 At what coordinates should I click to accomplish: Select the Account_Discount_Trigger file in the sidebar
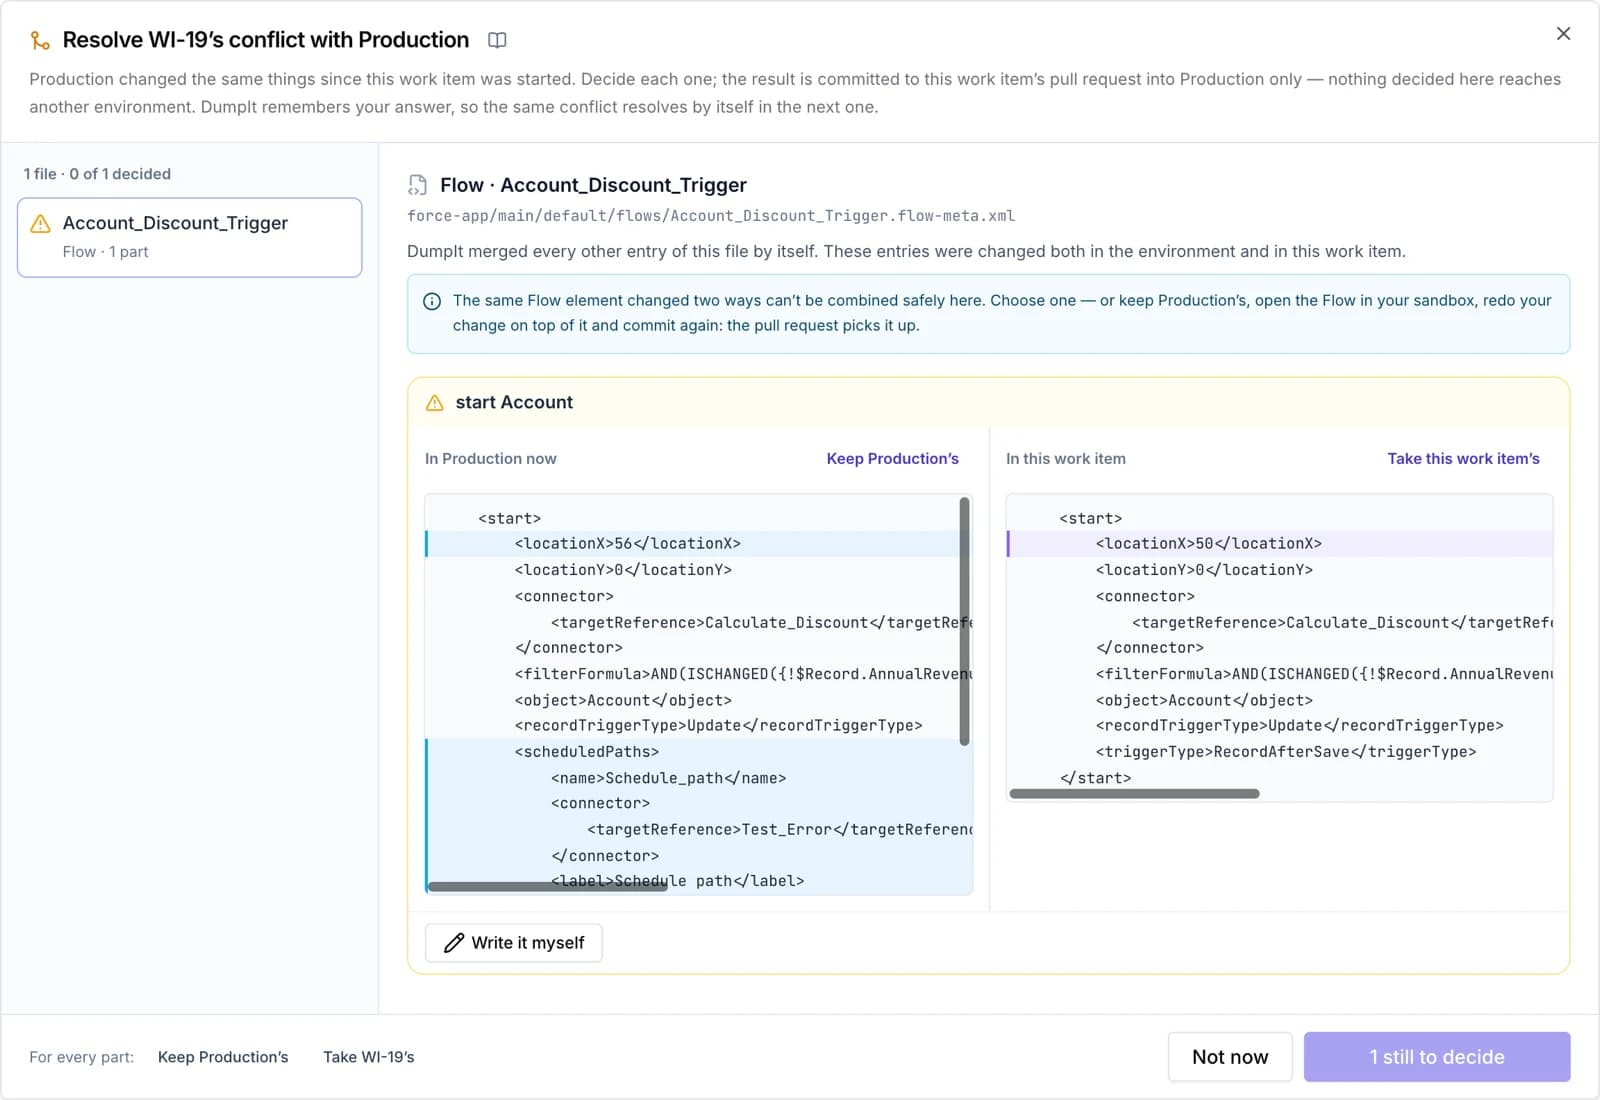pyautogui.click(x=190, y=237)
